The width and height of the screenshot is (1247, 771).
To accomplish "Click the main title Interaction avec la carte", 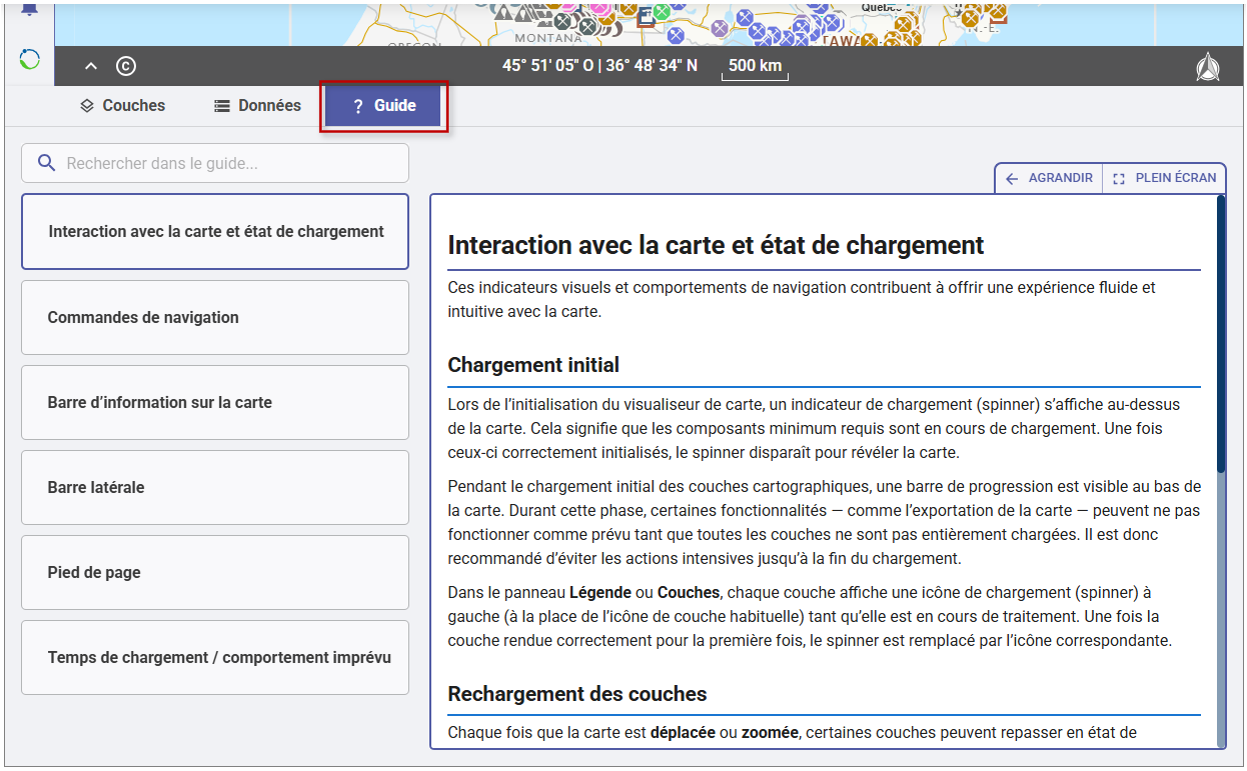I will tap(716, 245).
